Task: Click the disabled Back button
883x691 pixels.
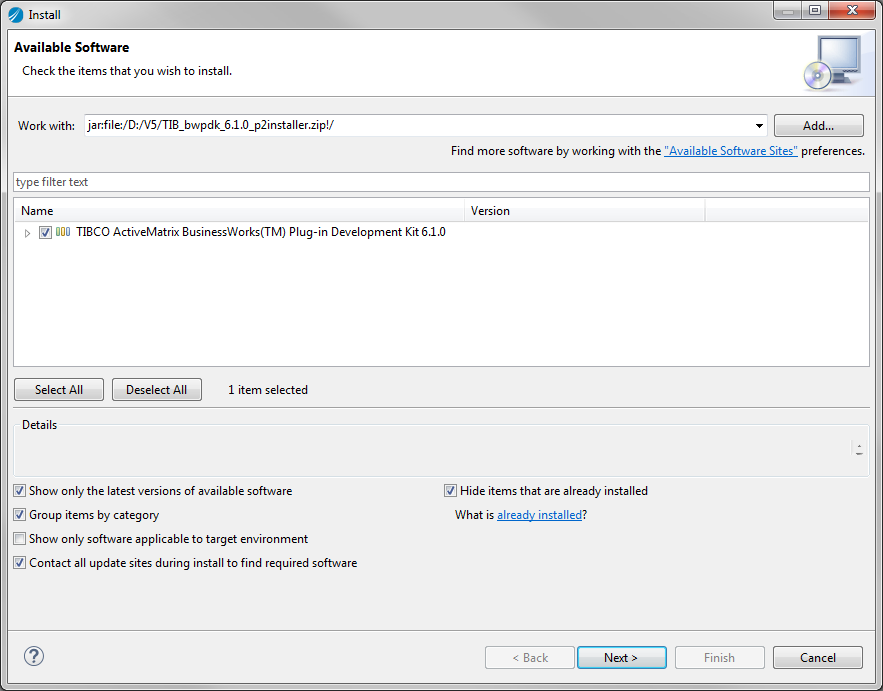Action: point(529,658)
